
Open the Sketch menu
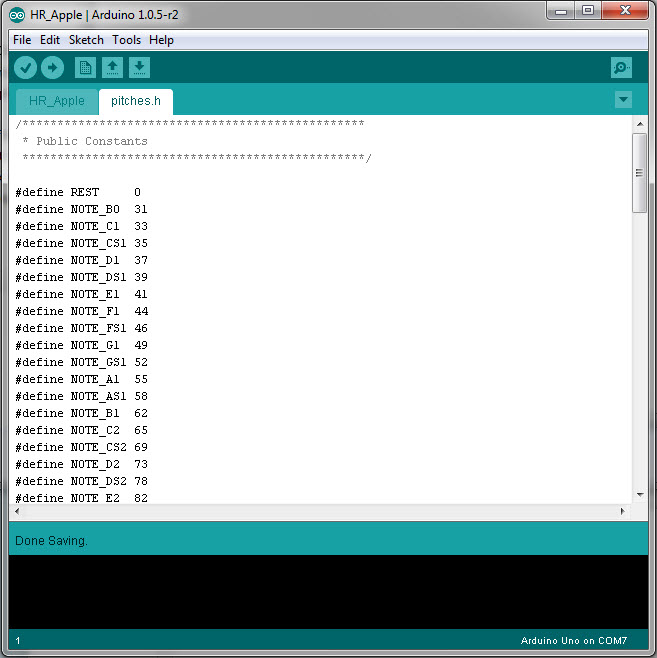click(x=86, y=40)
